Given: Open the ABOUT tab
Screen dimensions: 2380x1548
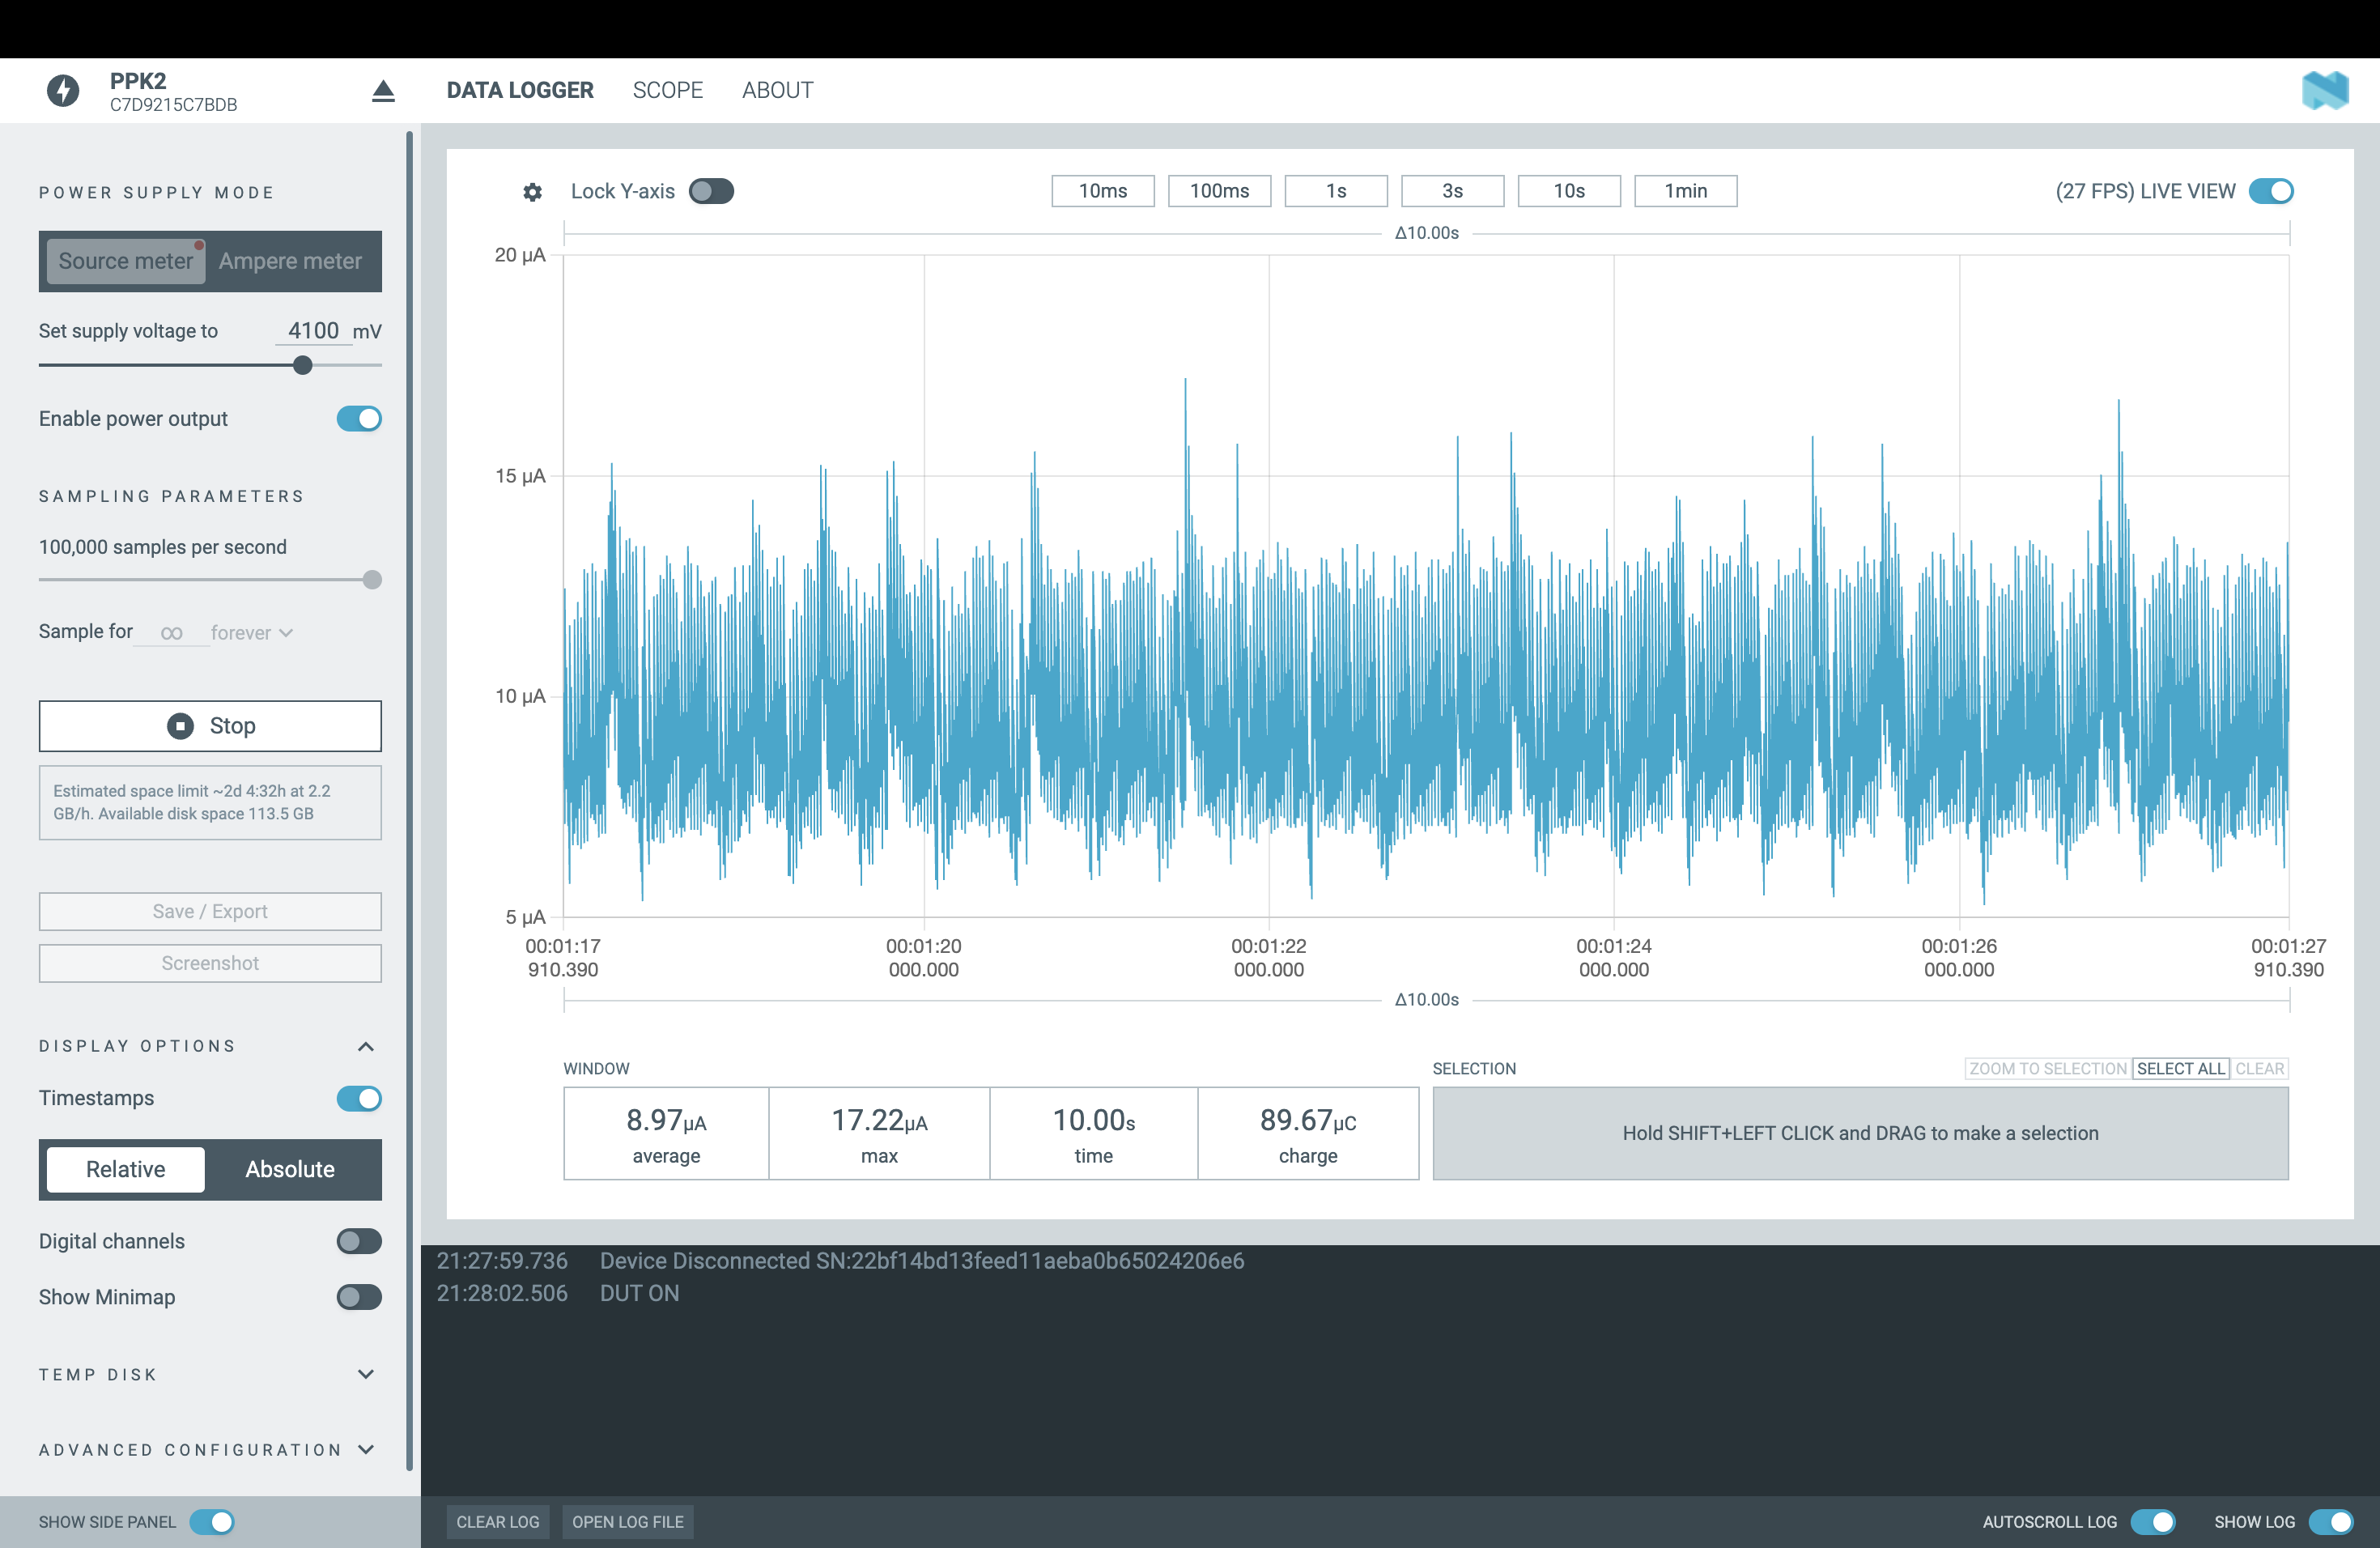Looking at the screenshot, I should [x=777, y=90].
